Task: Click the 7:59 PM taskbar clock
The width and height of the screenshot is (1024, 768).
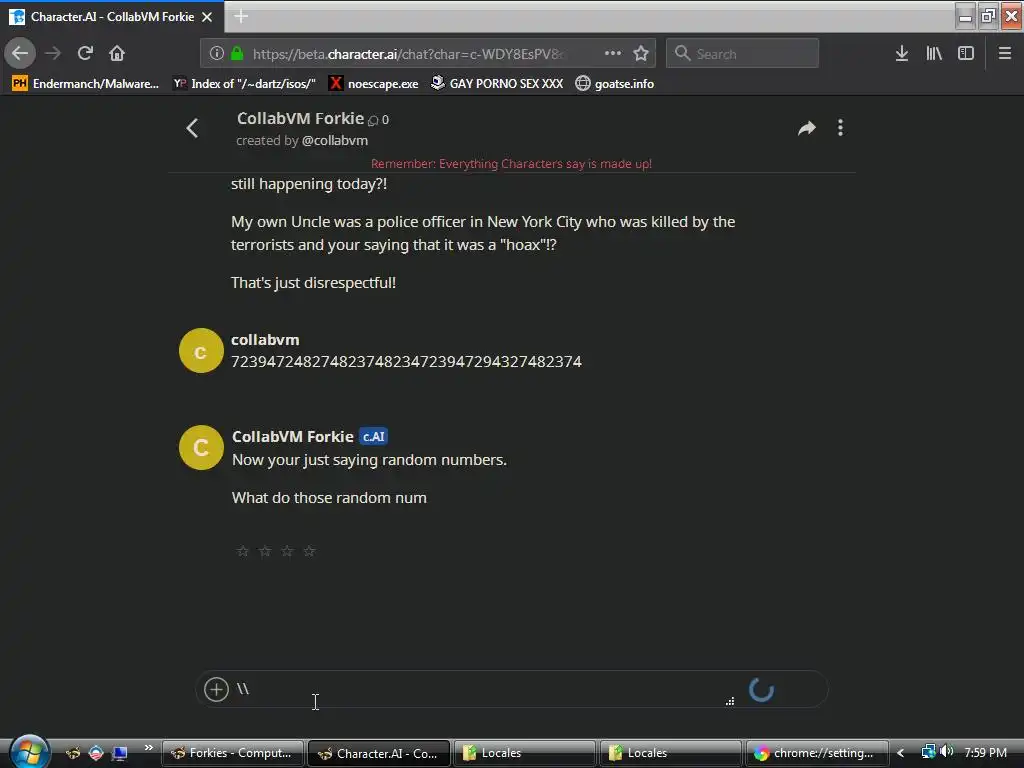Action: [985, 753]
